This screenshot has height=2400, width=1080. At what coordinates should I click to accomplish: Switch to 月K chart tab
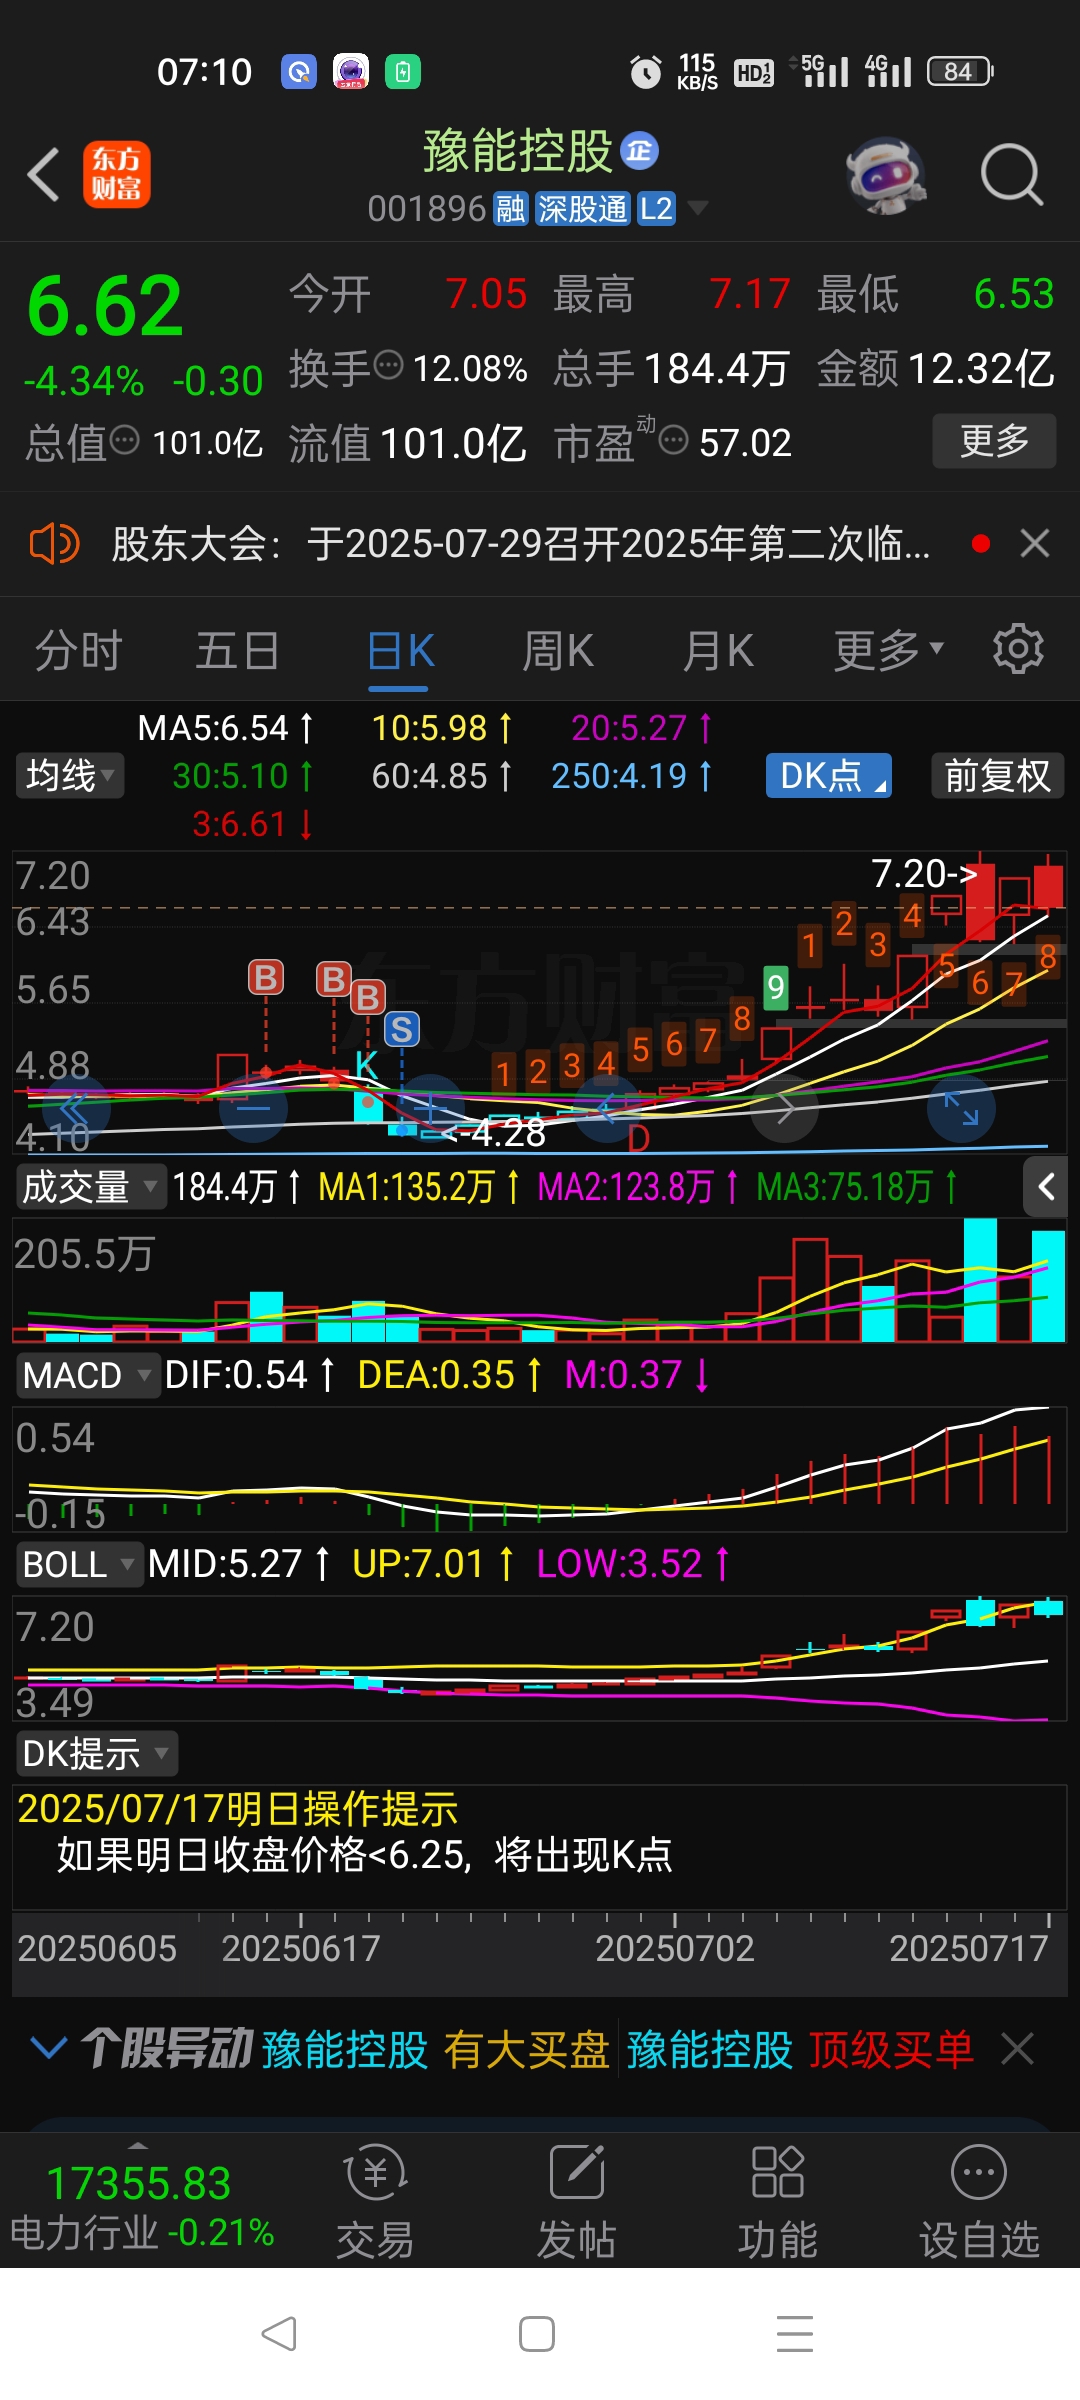(x=718, y=651)
